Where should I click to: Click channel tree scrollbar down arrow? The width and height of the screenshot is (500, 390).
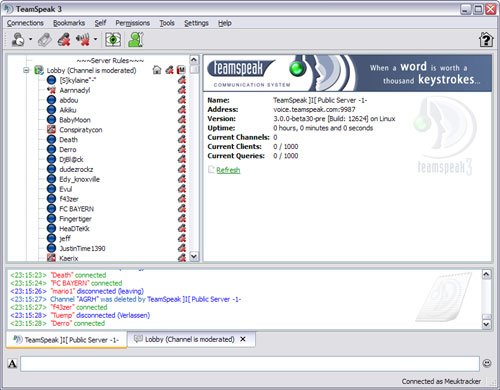[x=194, y=256]
